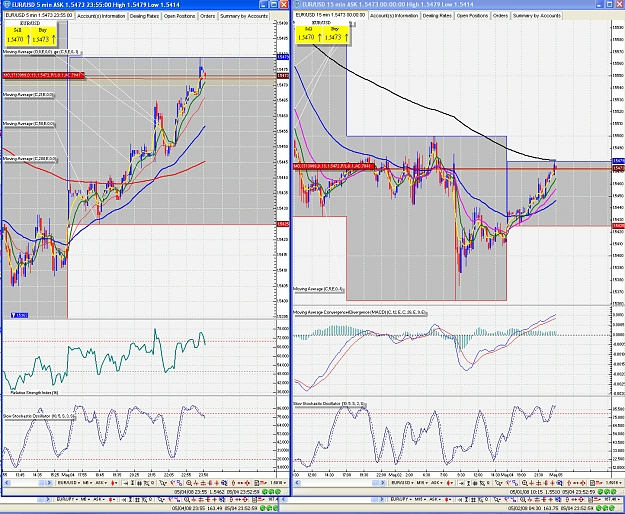This screenshot has height=514, width=625.
Task: Click red order label on 5 min chart
Action: (x=43, y=75)
